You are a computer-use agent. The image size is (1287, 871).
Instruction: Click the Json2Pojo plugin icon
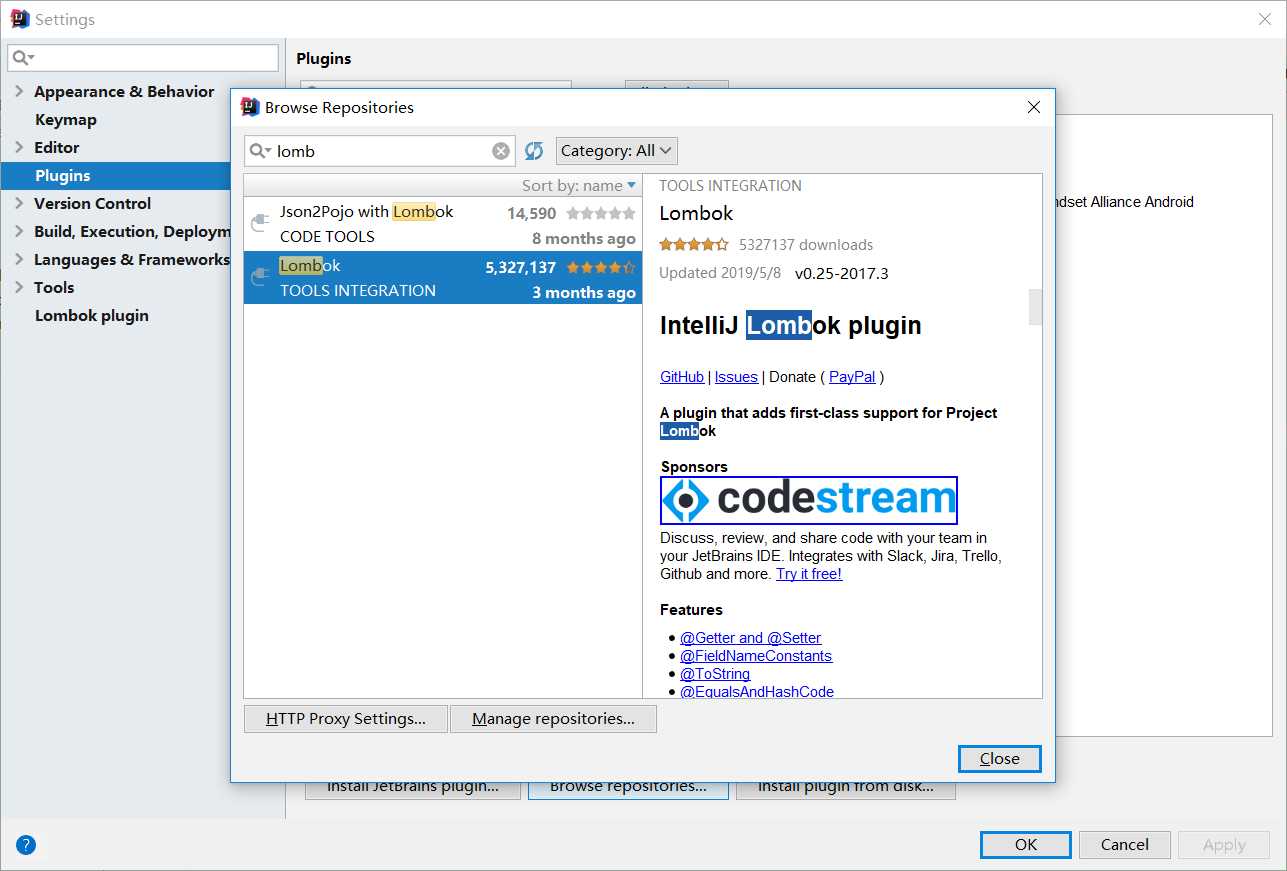click(x=260, y=224)
